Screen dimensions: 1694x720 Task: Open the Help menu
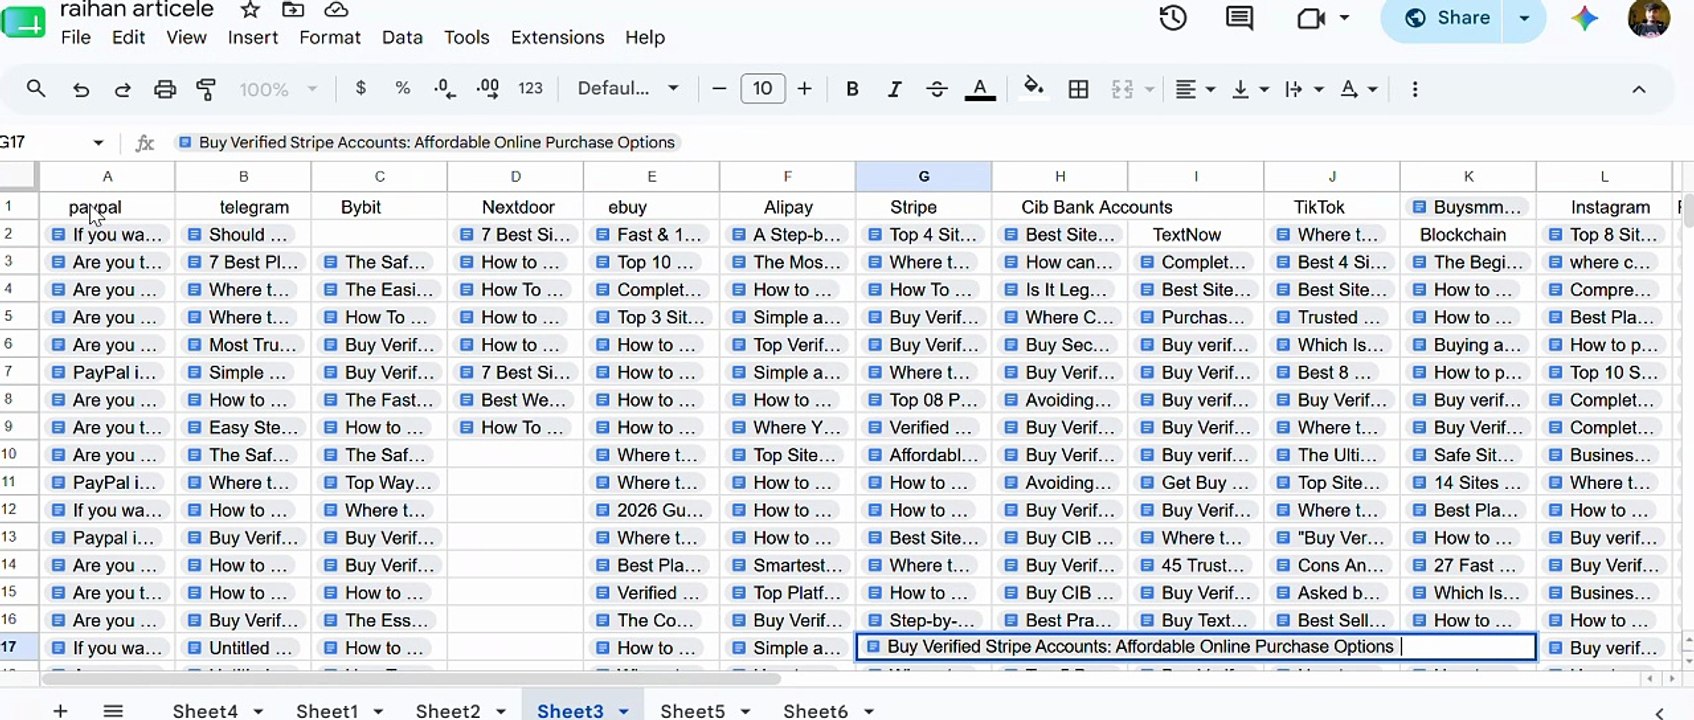click(x=645, y=37)
